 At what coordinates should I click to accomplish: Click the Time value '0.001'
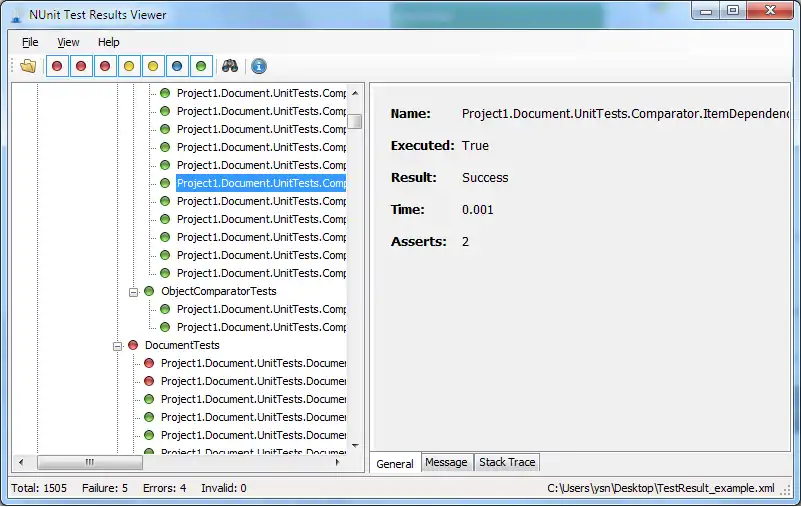478,210
